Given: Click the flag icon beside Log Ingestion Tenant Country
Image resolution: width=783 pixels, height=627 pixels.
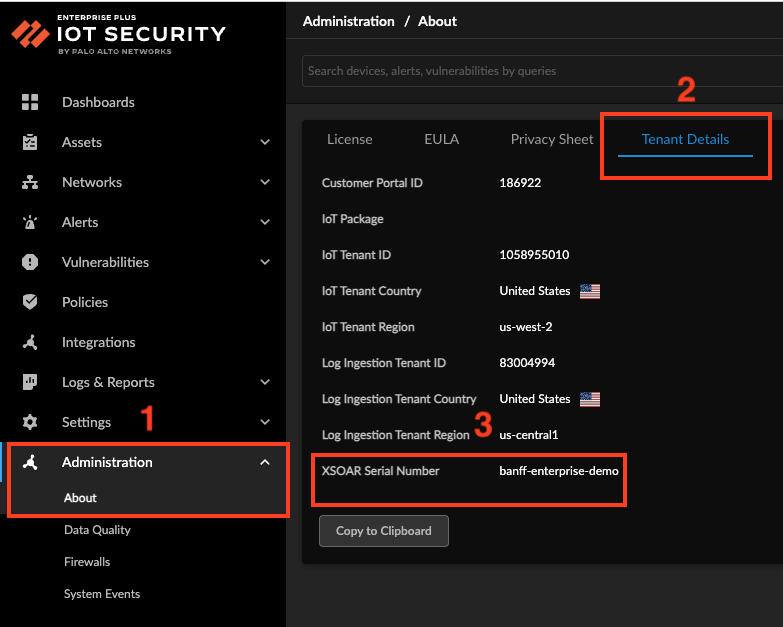Looking at the screenshot, I should [x=590, y=399].
